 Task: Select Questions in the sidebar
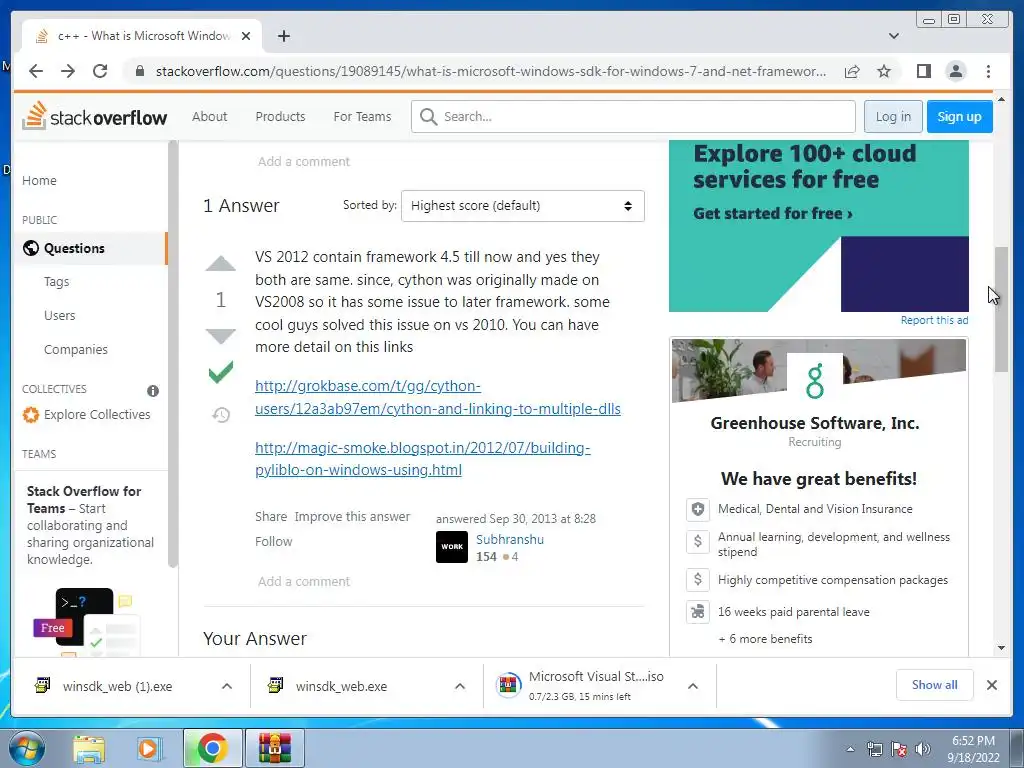tap(91, 248)
